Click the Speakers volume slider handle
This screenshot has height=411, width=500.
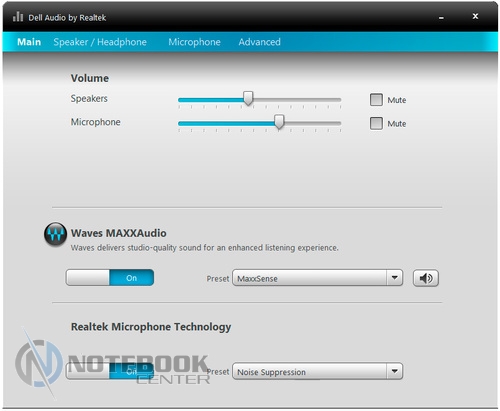(x=248, y=98)
